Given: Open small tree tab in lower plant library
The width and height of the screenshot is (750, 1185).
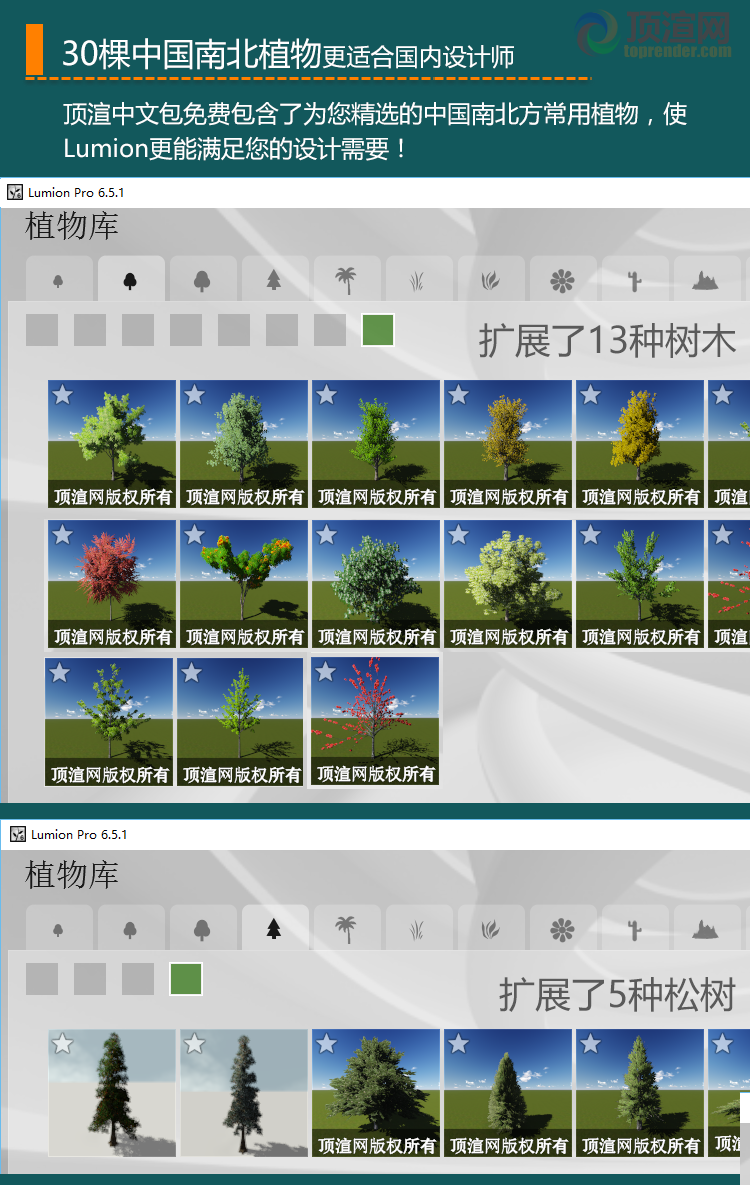Looking at the screenshot, I should tap(59, 928).
